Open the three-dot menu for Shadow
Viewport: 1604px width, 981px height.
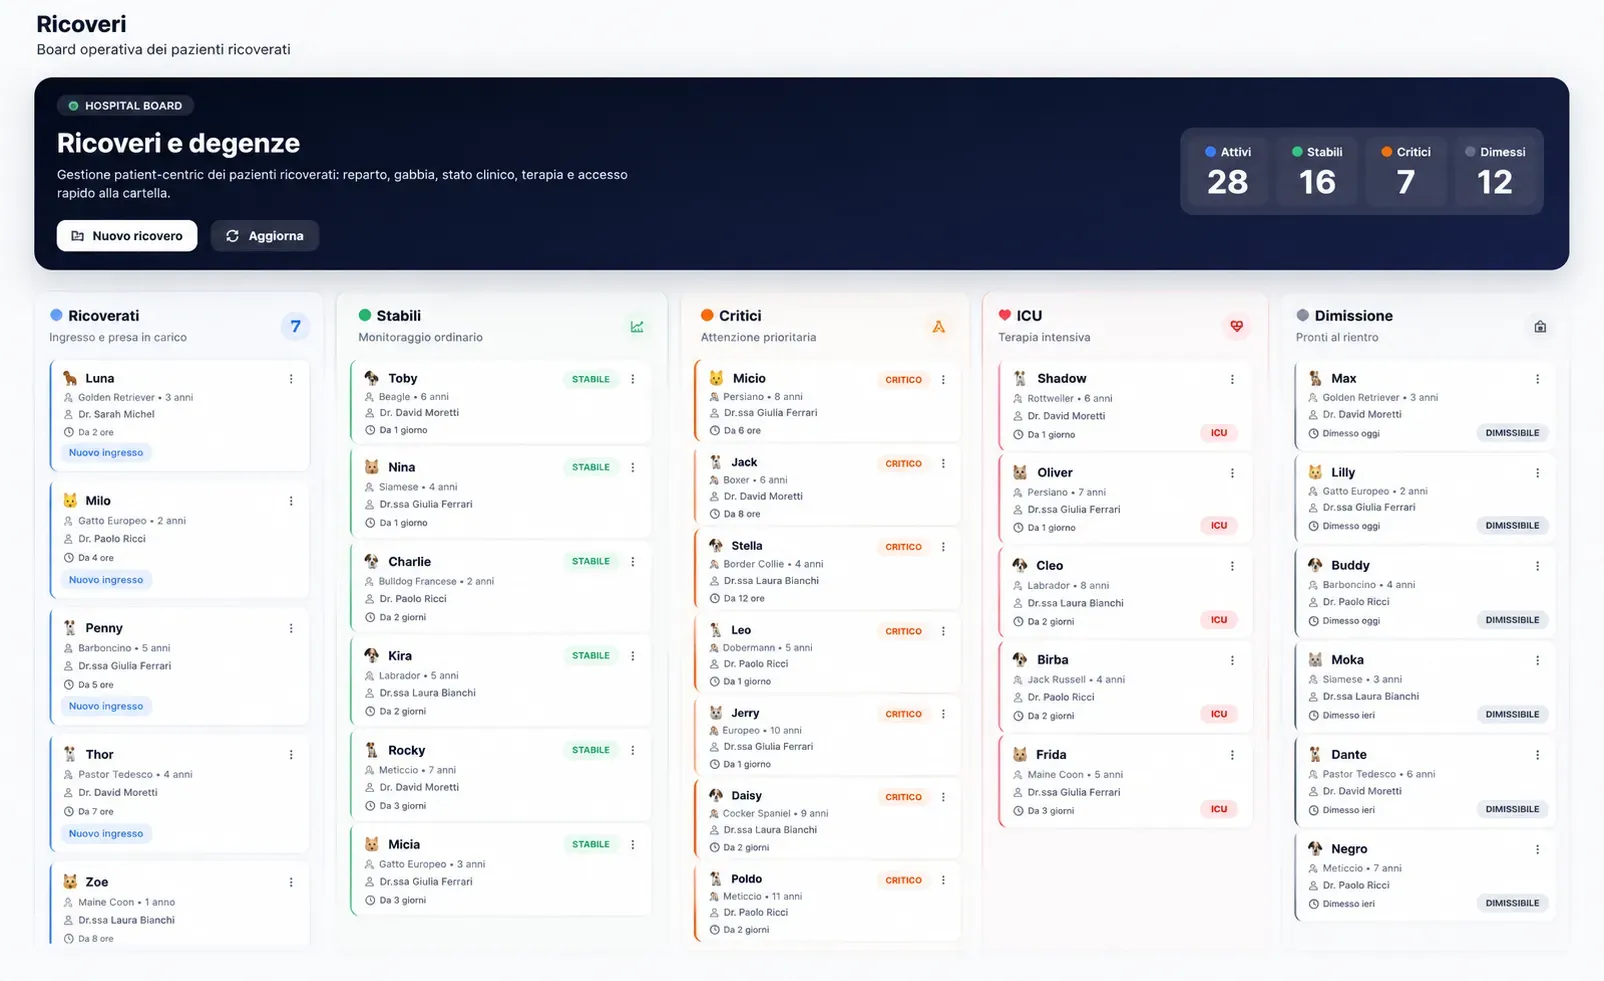1232,379
